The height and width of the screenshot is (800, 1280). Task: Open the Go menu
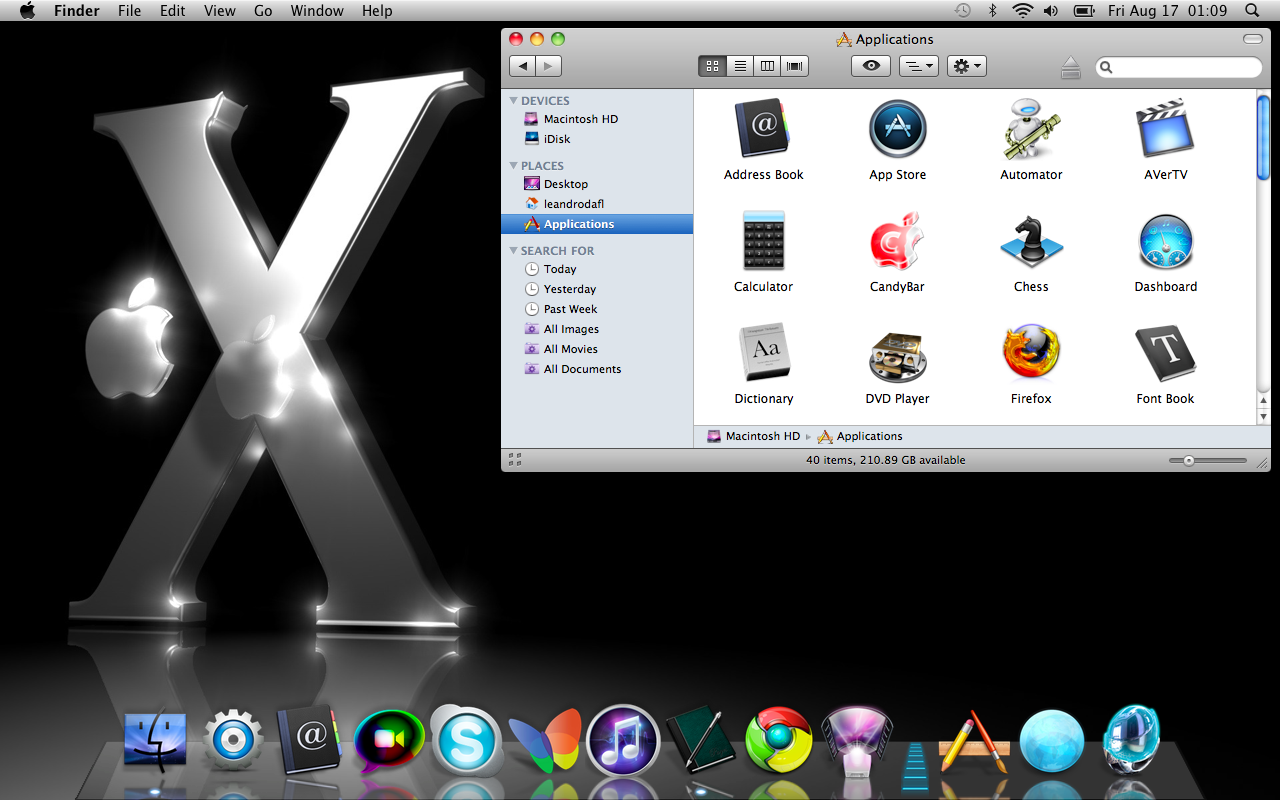[x=263, y=11]
